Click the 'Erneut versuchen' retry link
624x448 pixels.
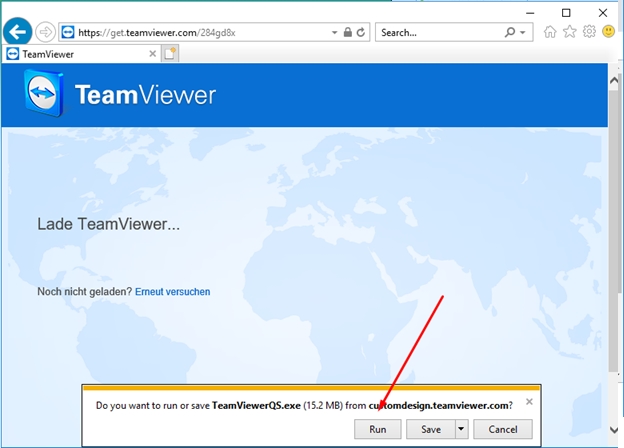[x=173, y=292]
